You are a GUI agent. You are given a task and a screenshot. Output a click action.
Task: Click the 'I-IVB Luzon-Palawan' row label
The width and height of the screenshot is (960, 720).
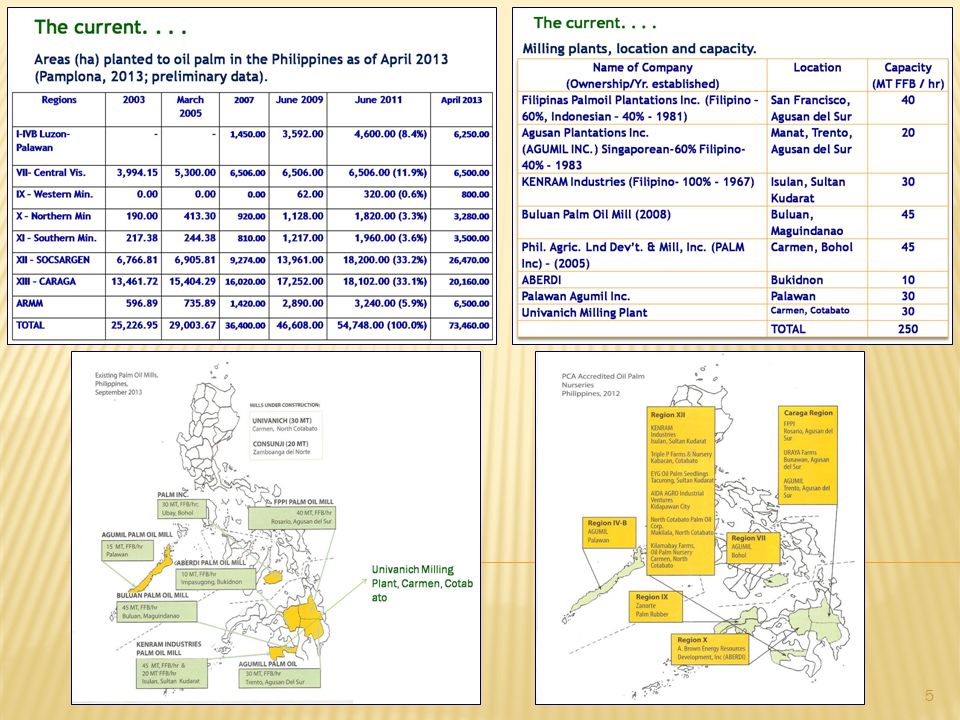point(43,141)
